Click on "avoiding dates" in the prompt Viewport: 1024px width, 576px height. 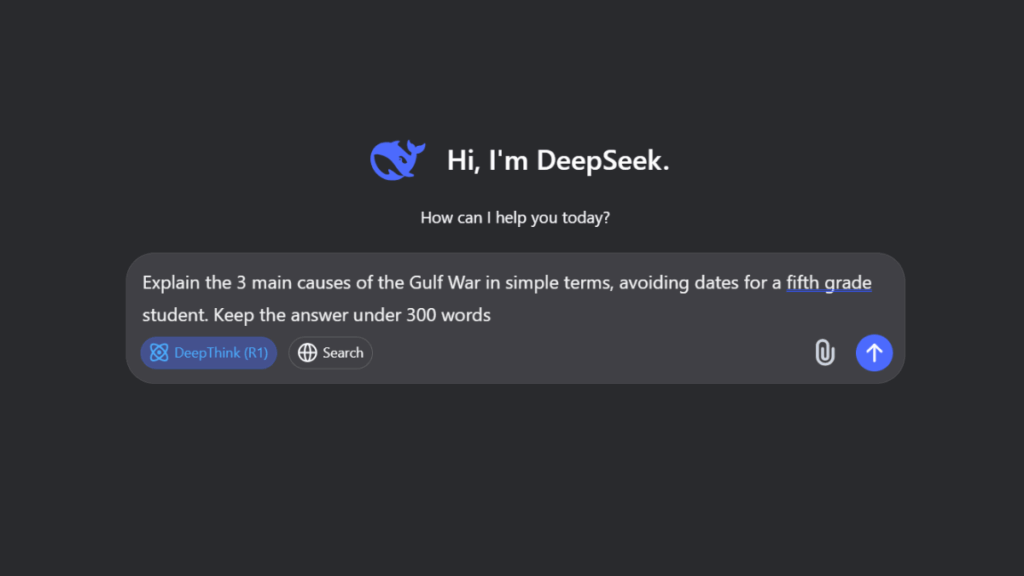point(679,283)
